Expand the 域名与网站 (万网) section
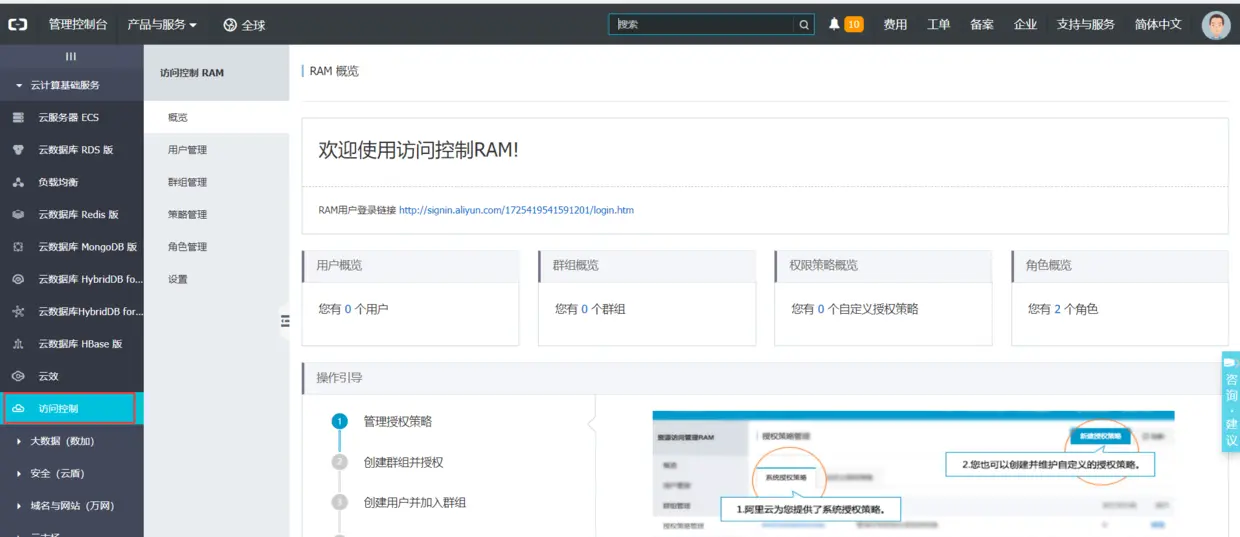This screenshot has height=537, width=1240. coord(66,506)
